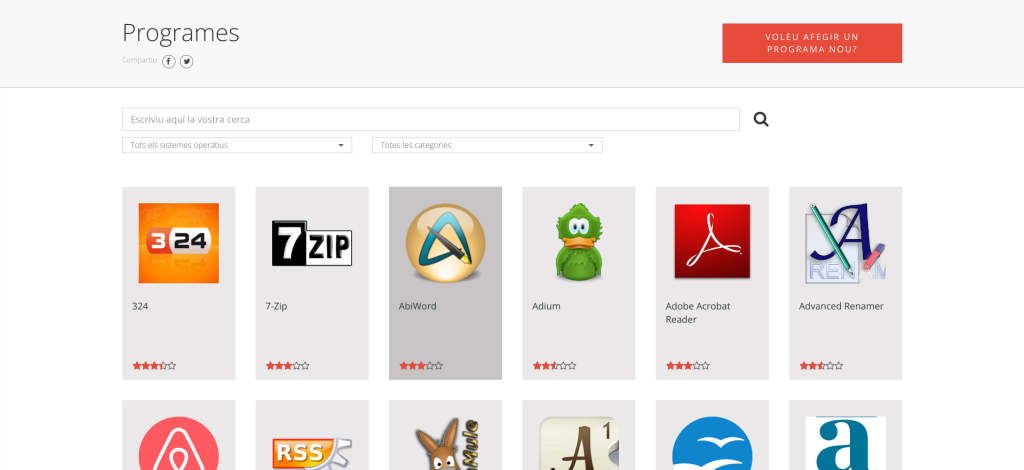Screen dimensions: 1024x470
Task: Open the 324 app icon
Action: tap(178, 243)
